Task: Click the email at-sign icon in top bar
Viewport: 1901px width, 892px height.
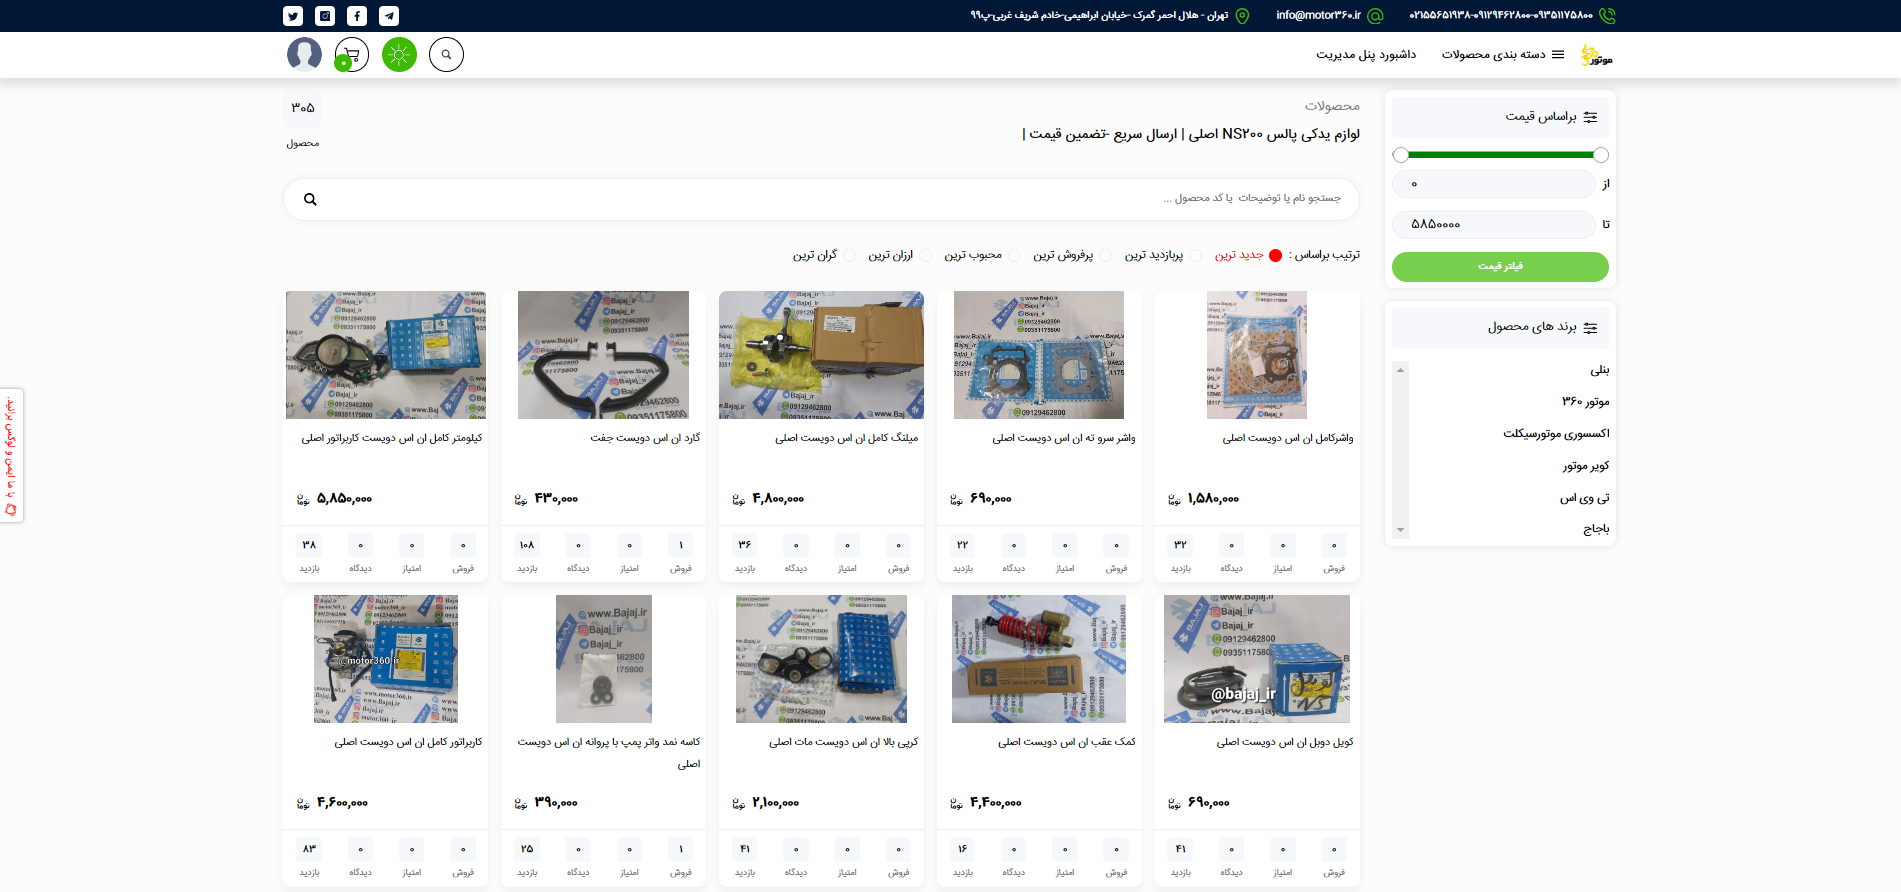Action: (1376, 16)
